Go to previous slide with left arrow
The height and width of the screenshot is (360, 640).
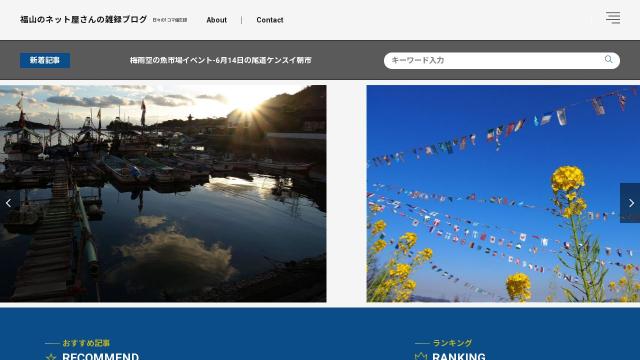9,203
